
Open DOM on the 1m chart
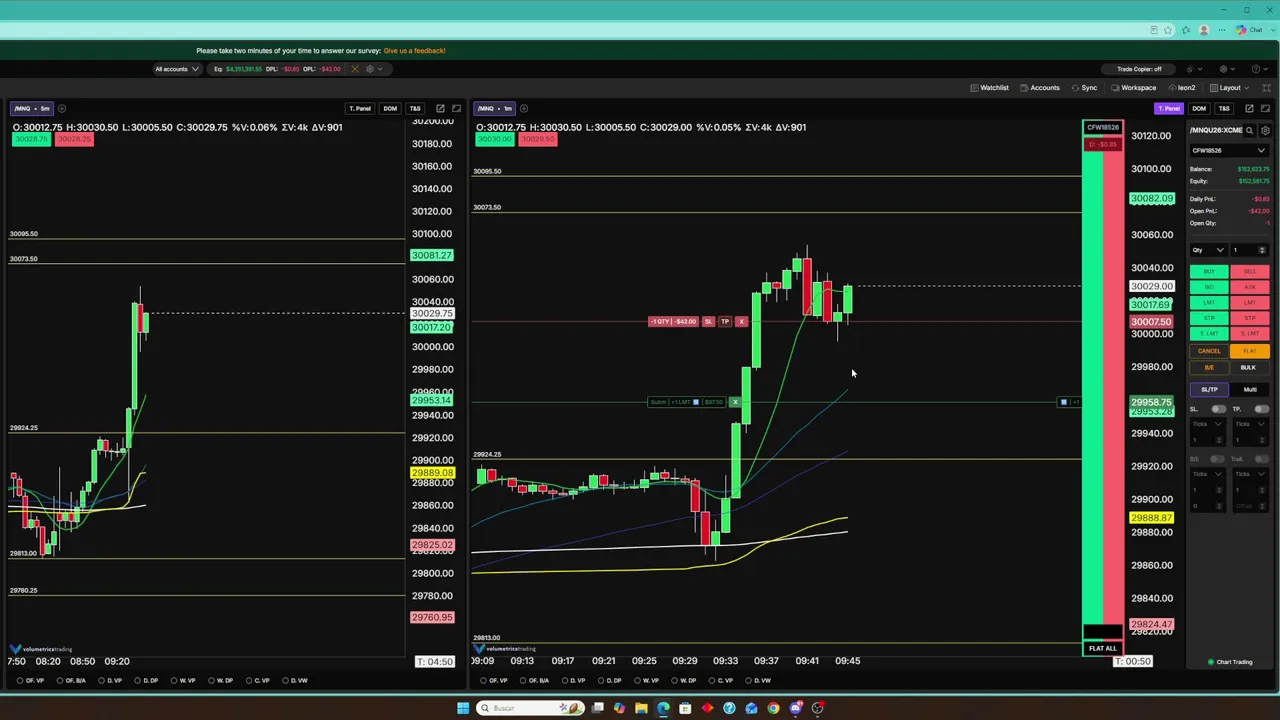pos(1199,108)
